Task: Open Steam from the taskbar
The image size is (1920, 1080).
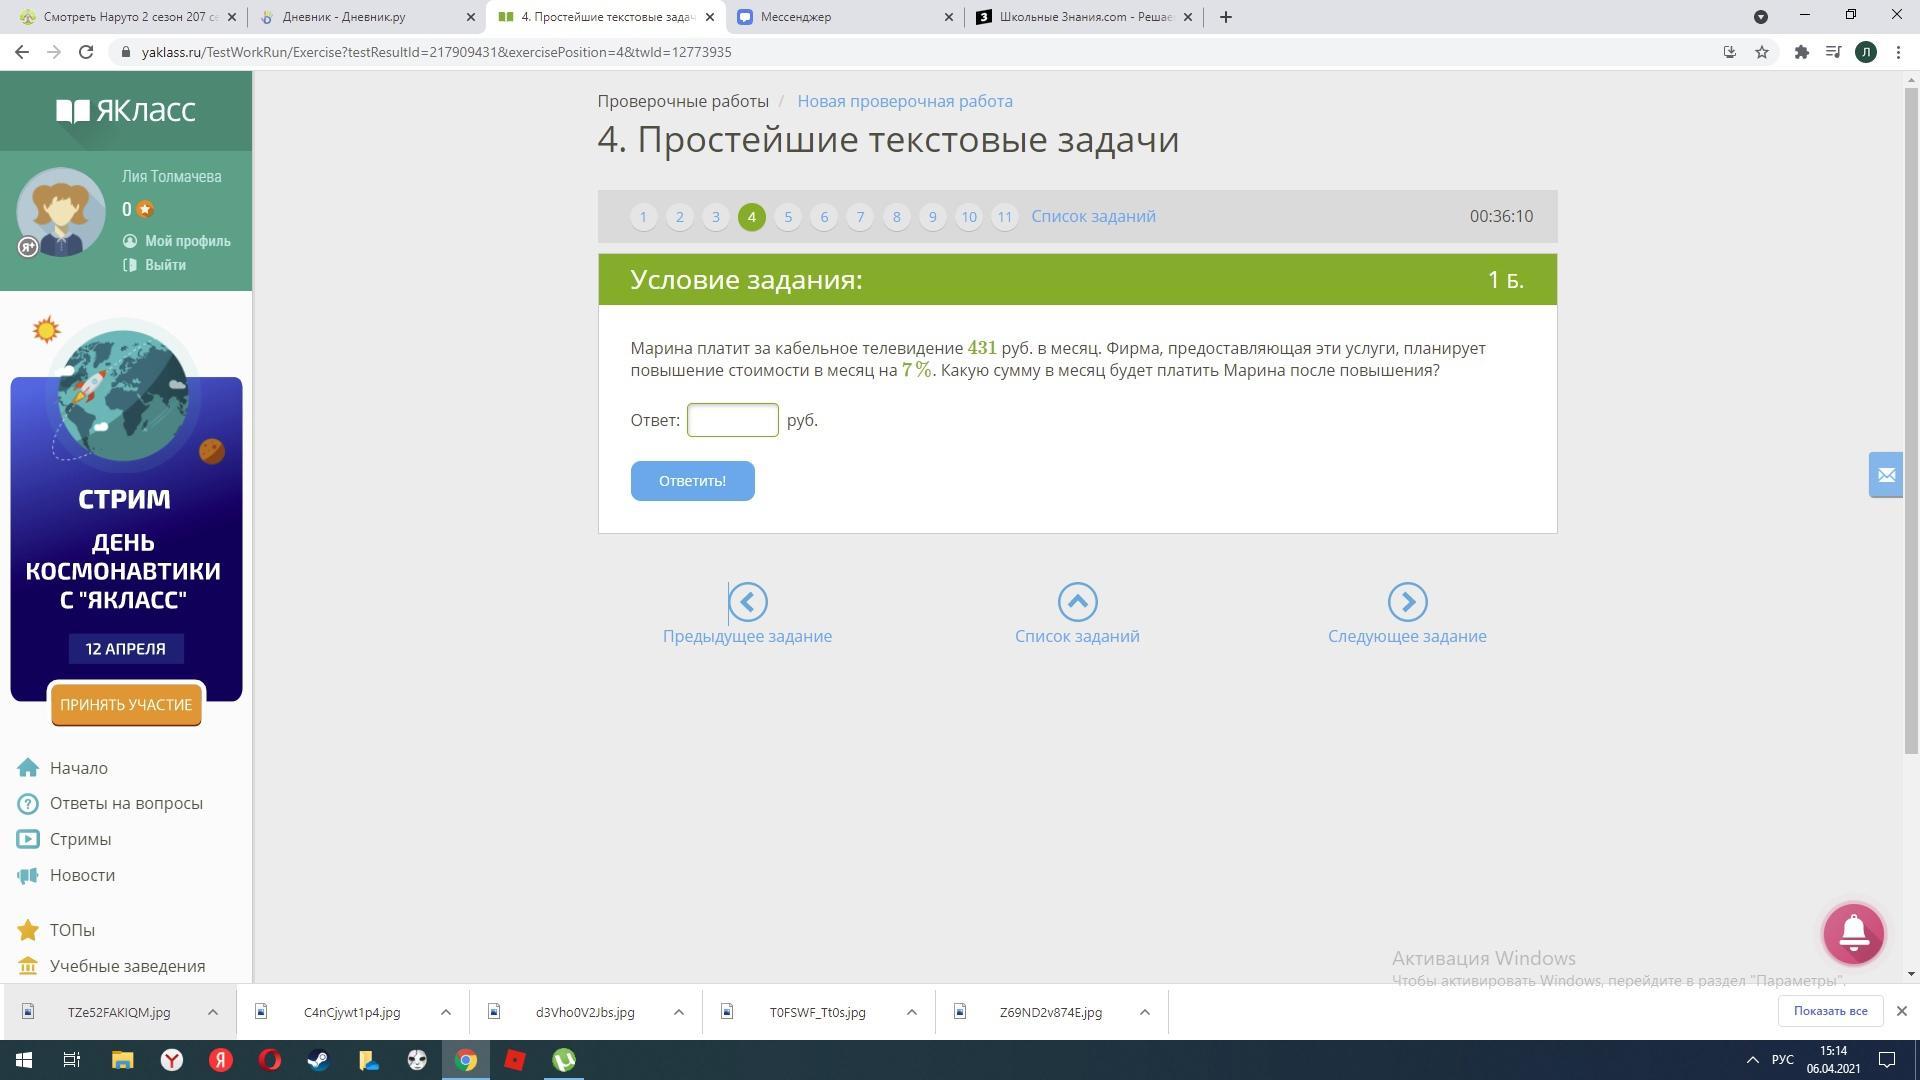Action: (319, 1060)
